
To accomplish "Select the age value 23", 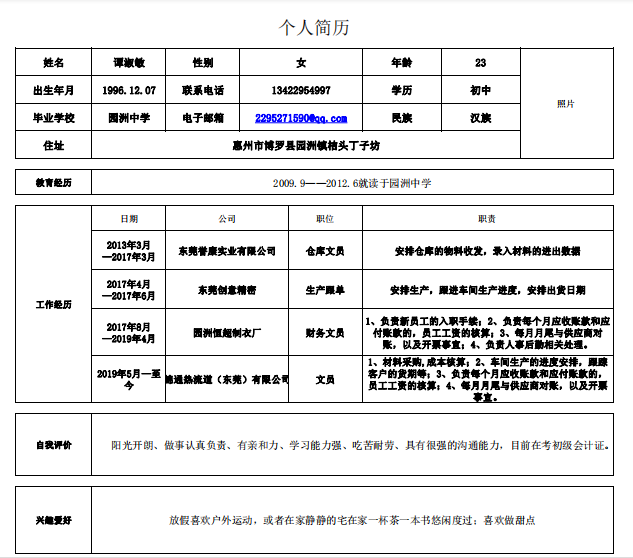I will (x=480, y=62).
